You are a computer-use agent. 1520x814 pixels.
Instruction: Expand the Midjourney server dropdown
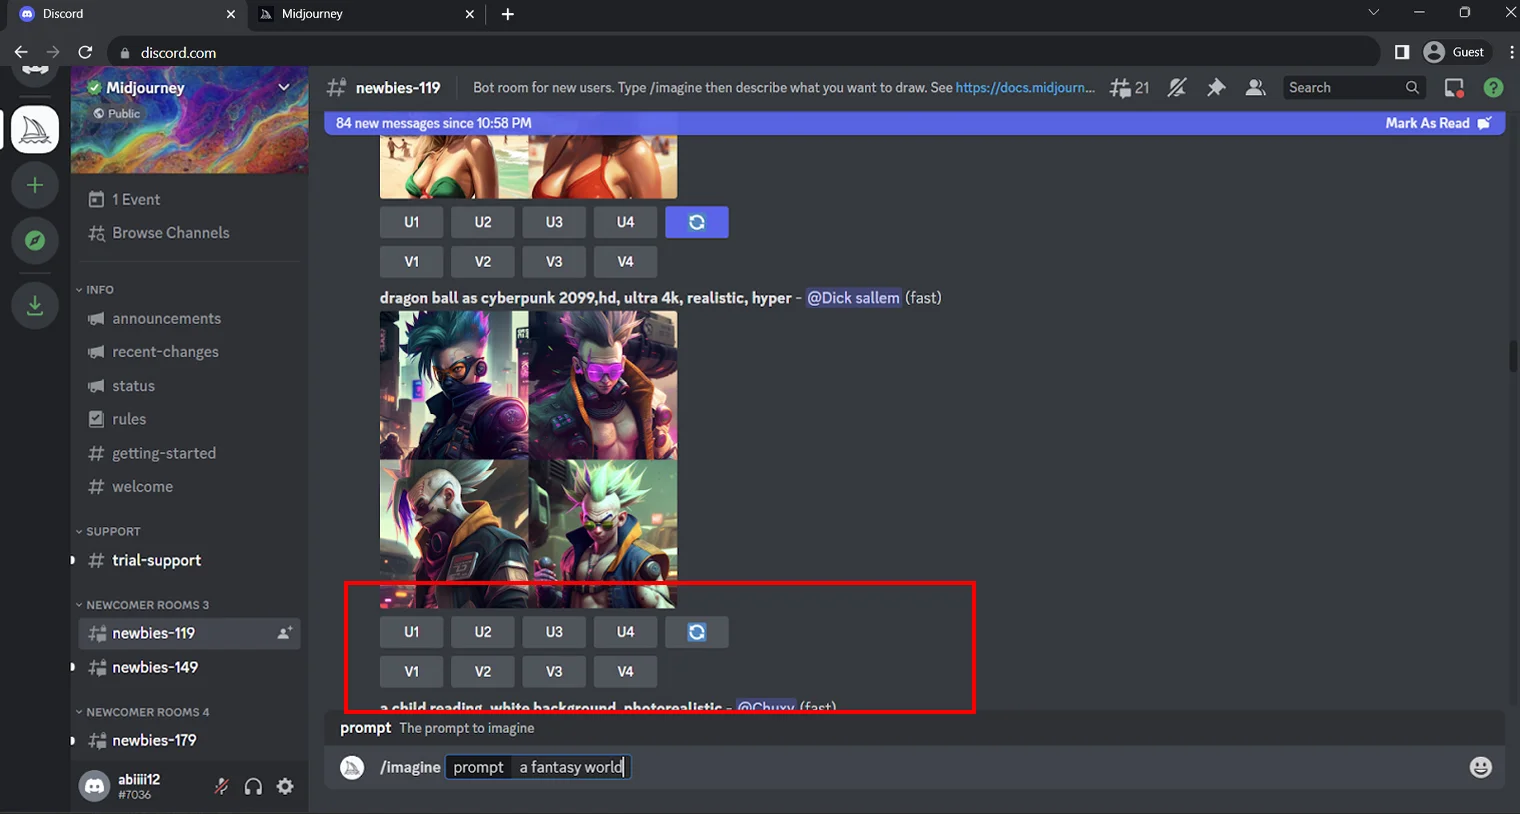285,87
